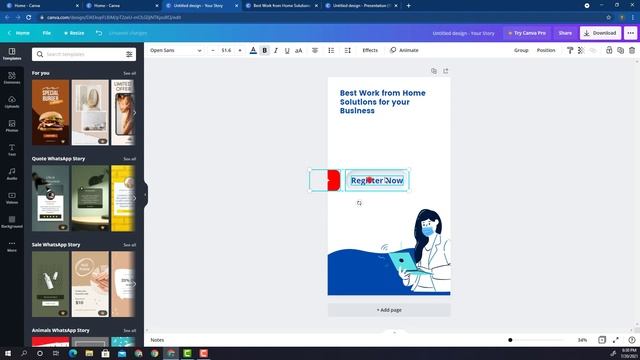Image resolution: width=640 pixels, height=360 pixels.
Task: Open the Effects panel
Action: click(x=370, y=50)
